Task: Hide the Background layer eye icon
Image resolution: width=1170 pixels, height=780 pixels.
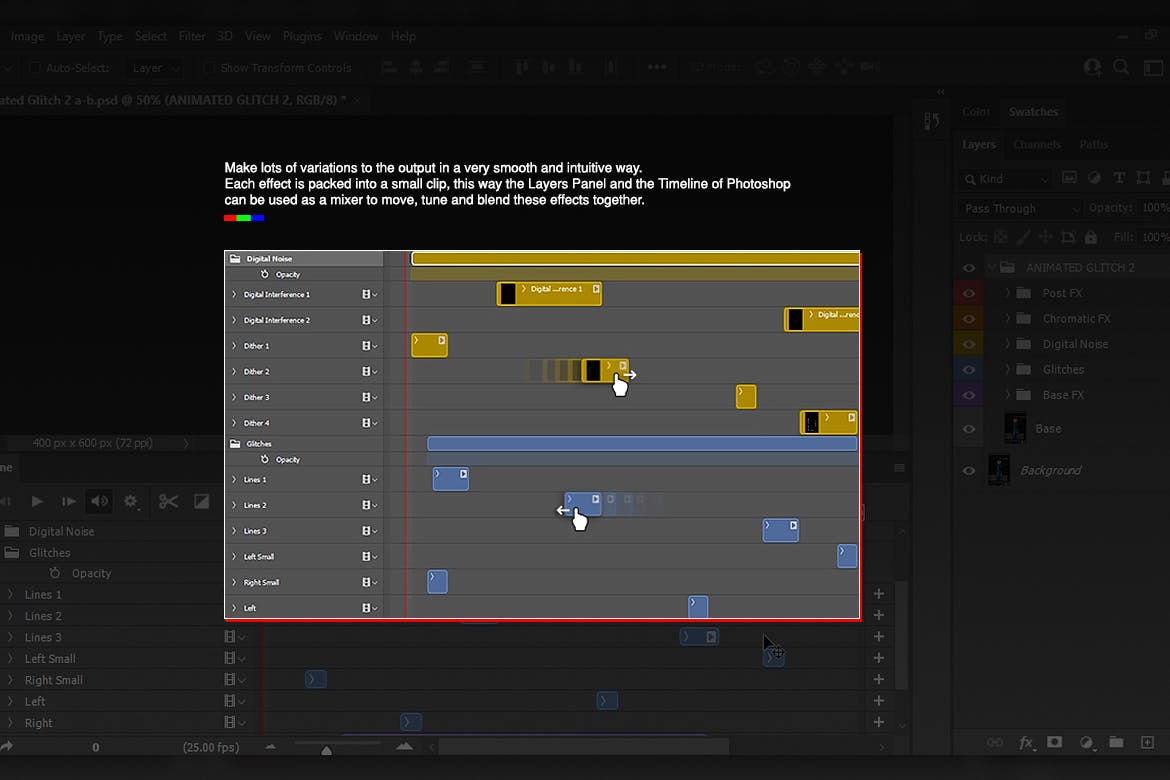Action: point(968,470)
